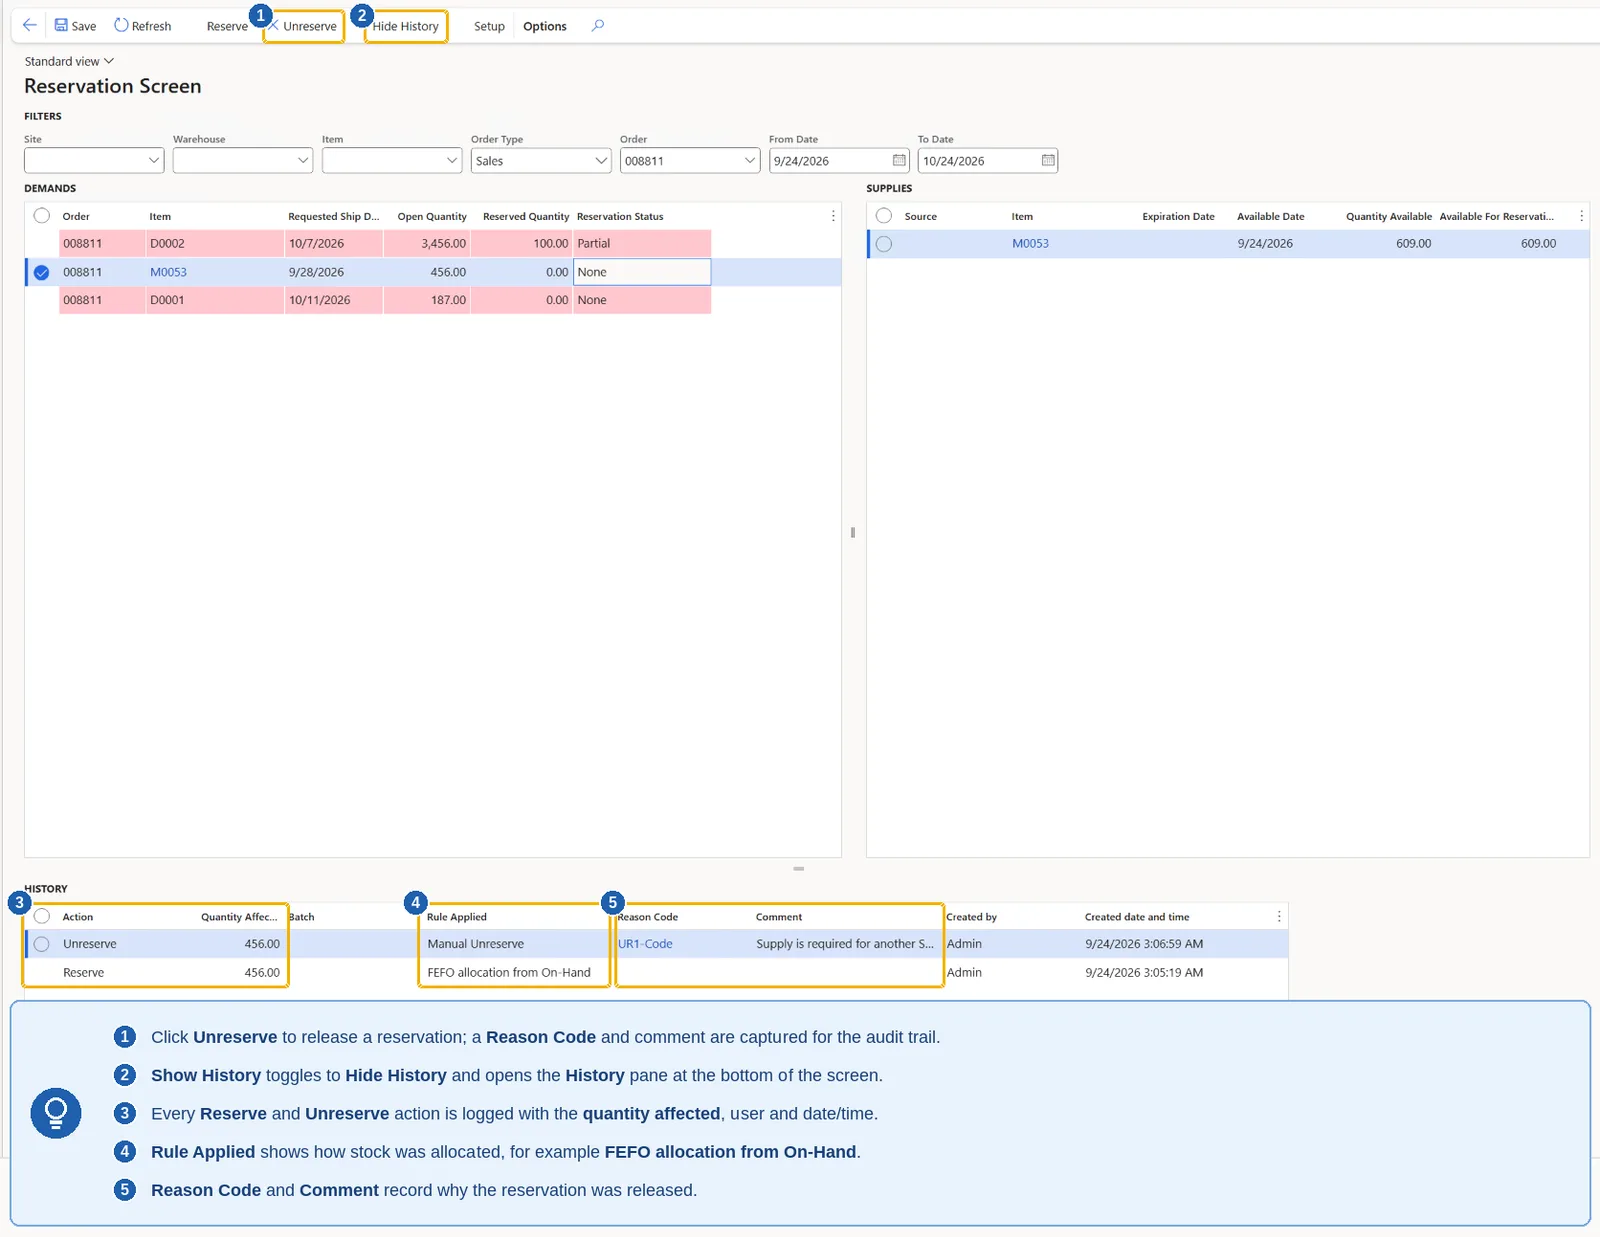This screenshot has width=1600, height=1237.
Task: Open the UR1-Code reason code link
Action: coord(645,944)
